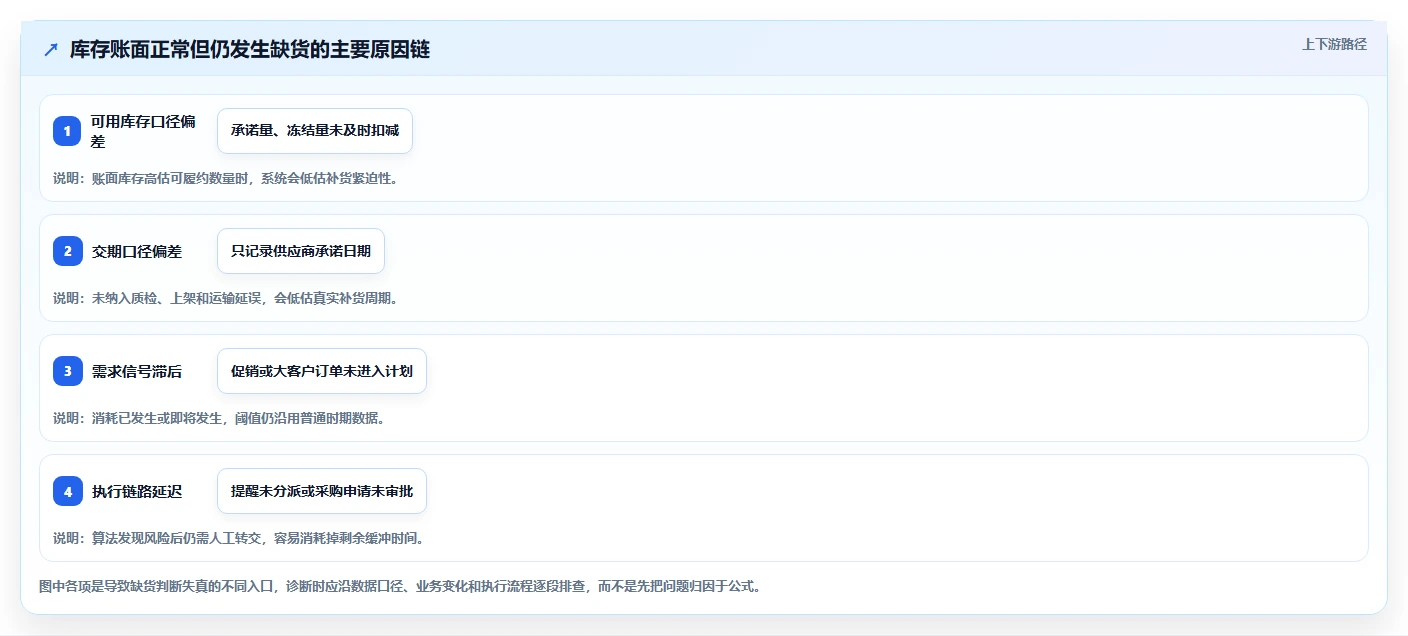Viewport: 1408px width, 636px height.
Task: Click the 承诺量、冻结量未及时扣减 chip
Action: click(315, 131)
